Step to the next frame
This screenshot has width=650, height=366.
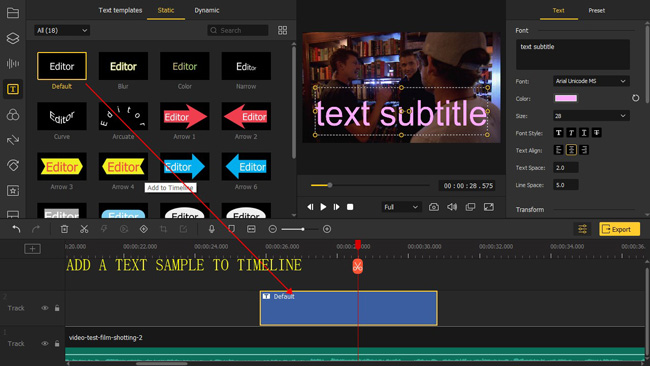coord(337,207)
